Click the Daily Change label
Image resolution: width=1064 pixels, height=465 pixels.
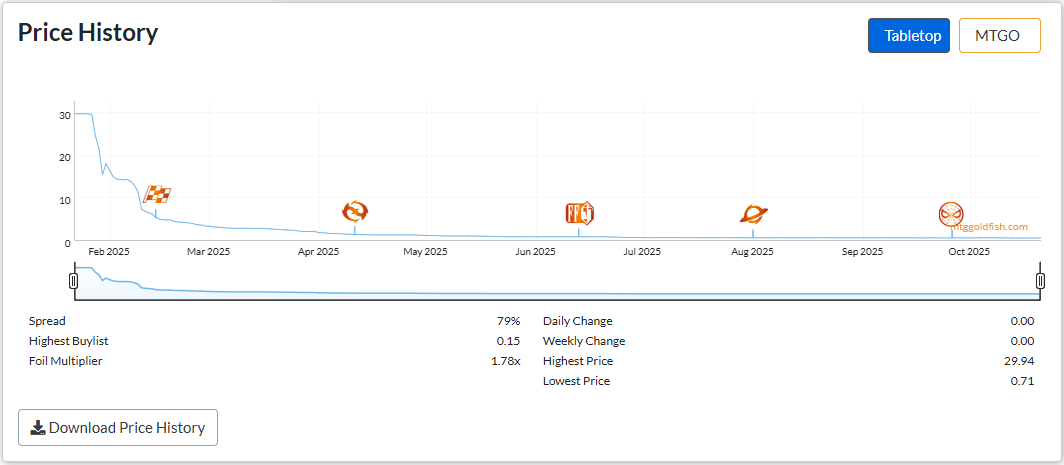[577, 321]
